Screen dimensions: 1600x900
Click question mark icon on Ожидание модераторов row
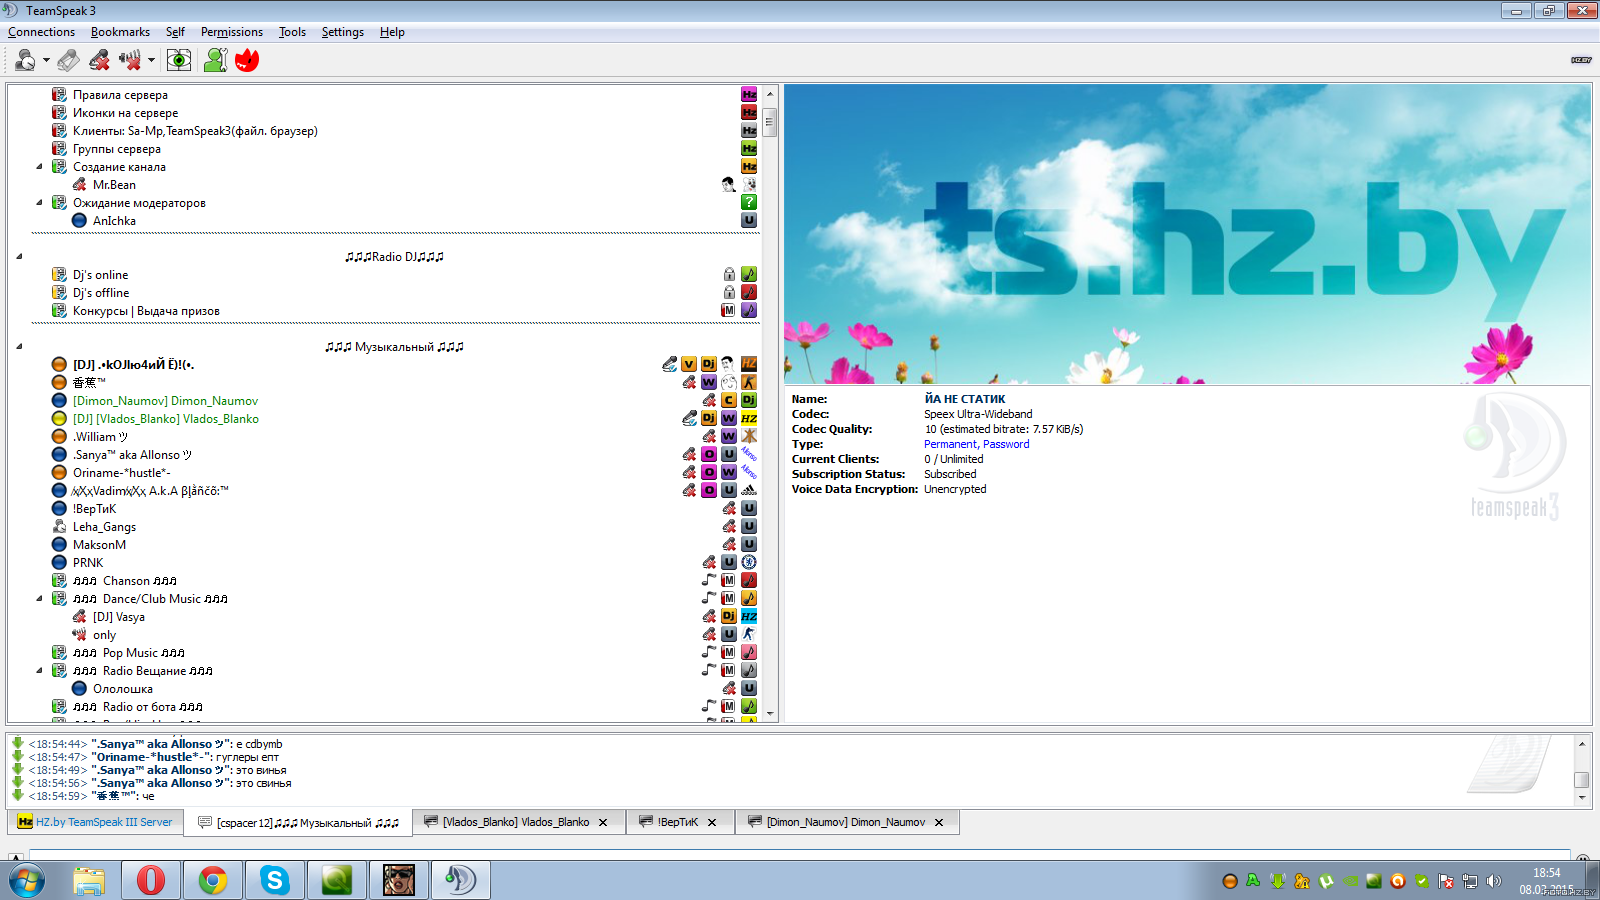[x=749, y=202]
